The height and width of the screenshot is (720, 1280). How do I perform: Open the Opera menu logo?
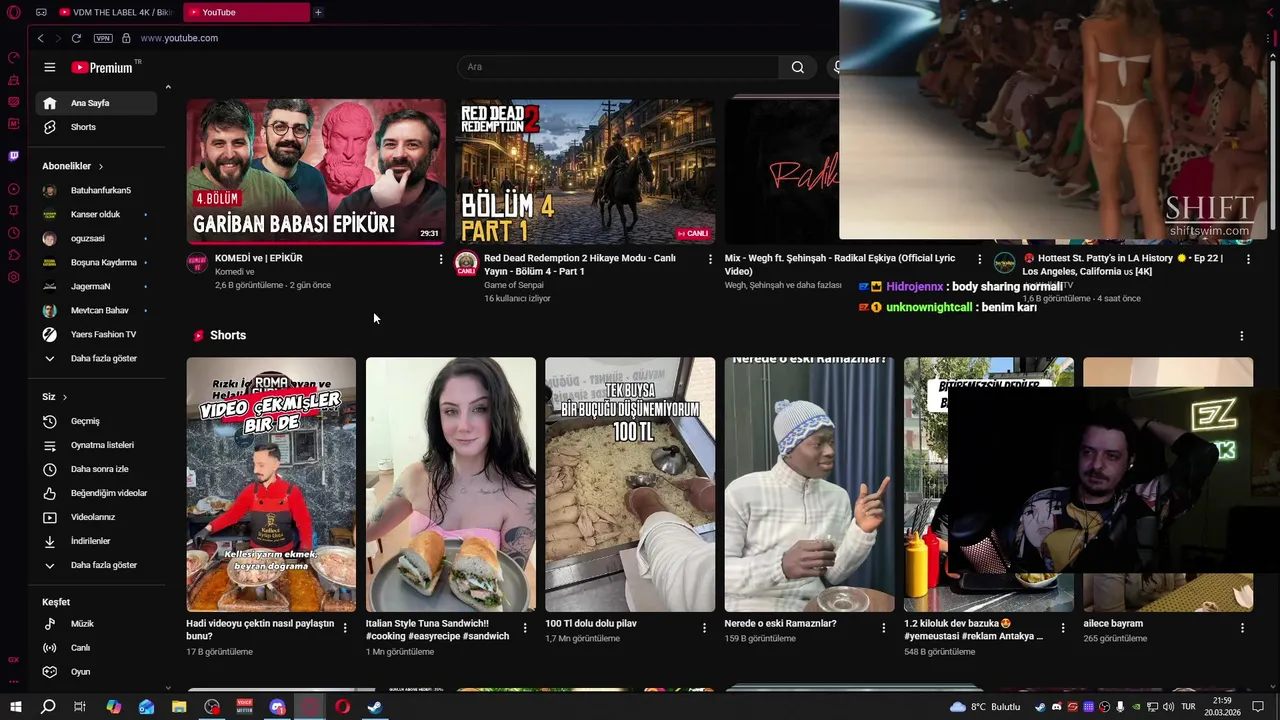pos(14,12)
